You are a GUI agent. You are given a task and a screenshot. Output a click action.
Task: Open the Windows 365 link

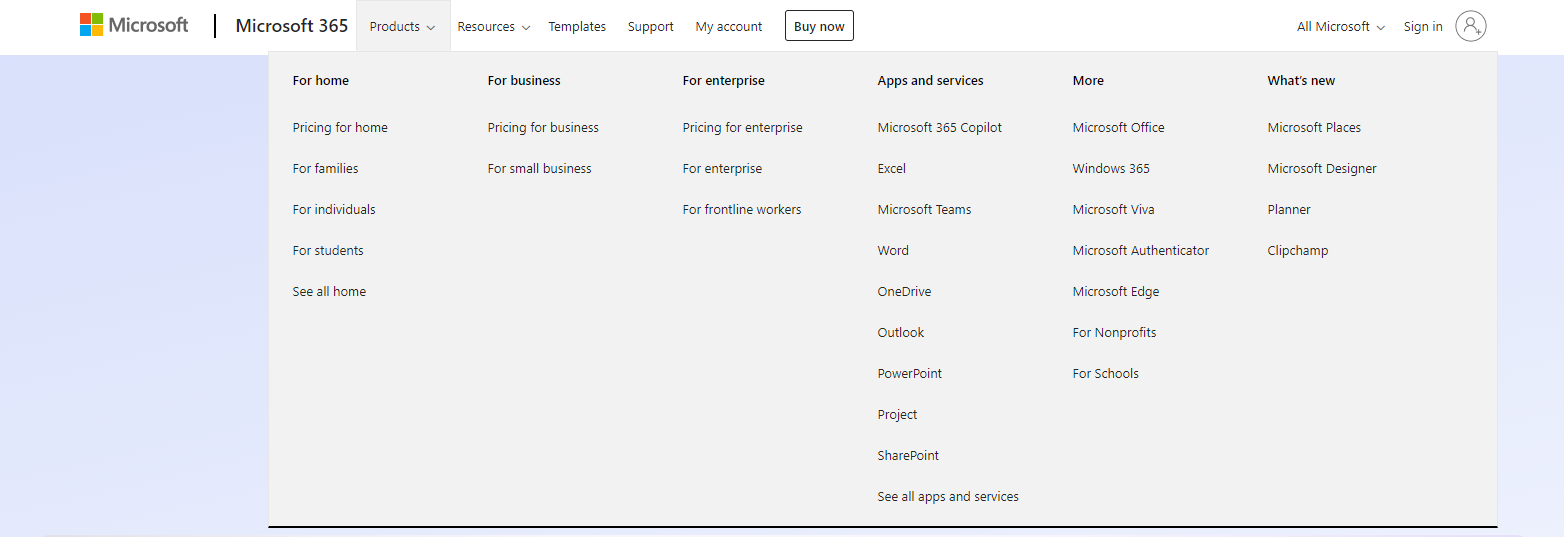point(1111,169)
